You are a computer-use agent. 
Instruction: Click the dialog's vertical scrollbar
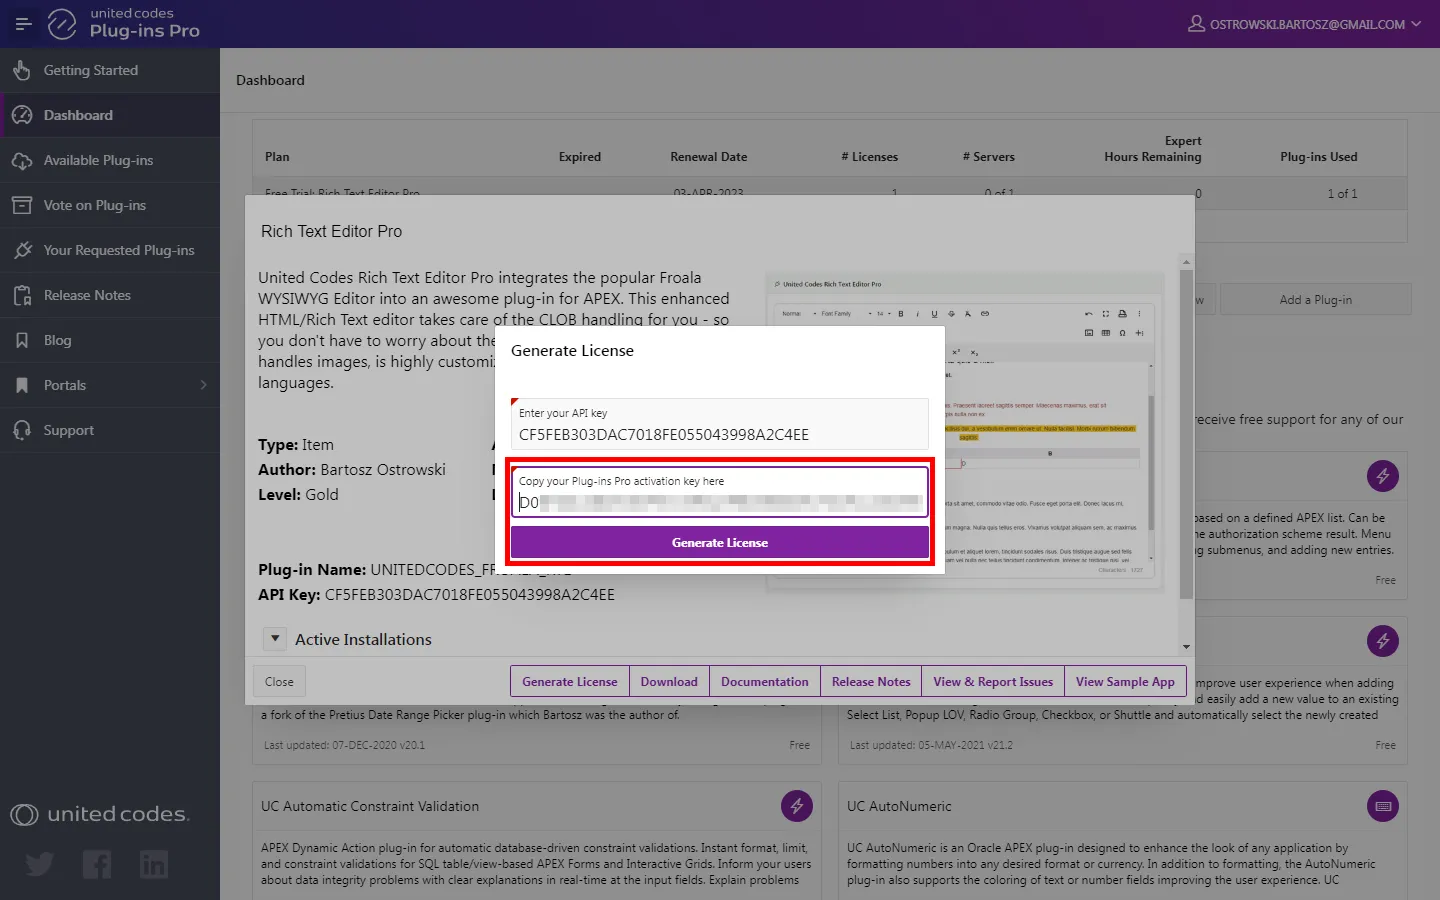click(x=1186, y=430)
